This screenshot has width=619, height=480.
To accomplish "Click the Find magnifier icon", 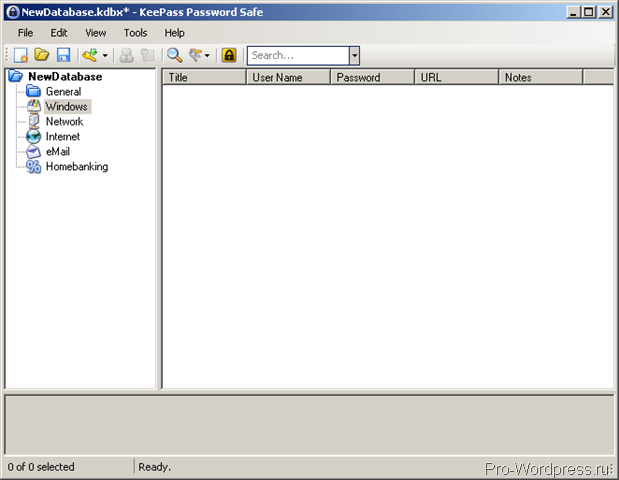I will 174,55.
